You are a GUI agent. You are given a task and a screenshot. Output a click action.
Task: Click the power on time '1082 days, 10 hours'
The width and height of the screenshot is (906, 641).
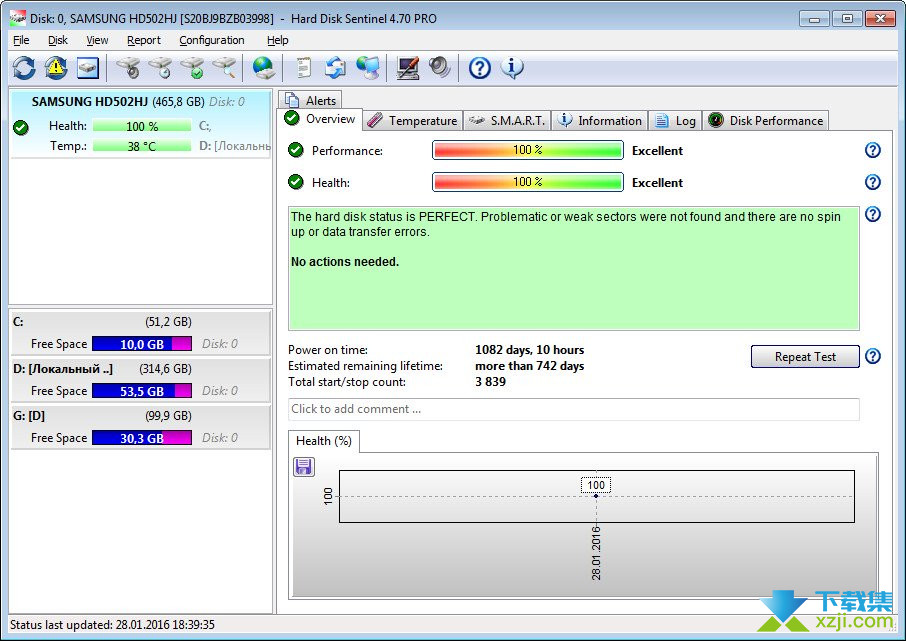(x=529, y=350)
